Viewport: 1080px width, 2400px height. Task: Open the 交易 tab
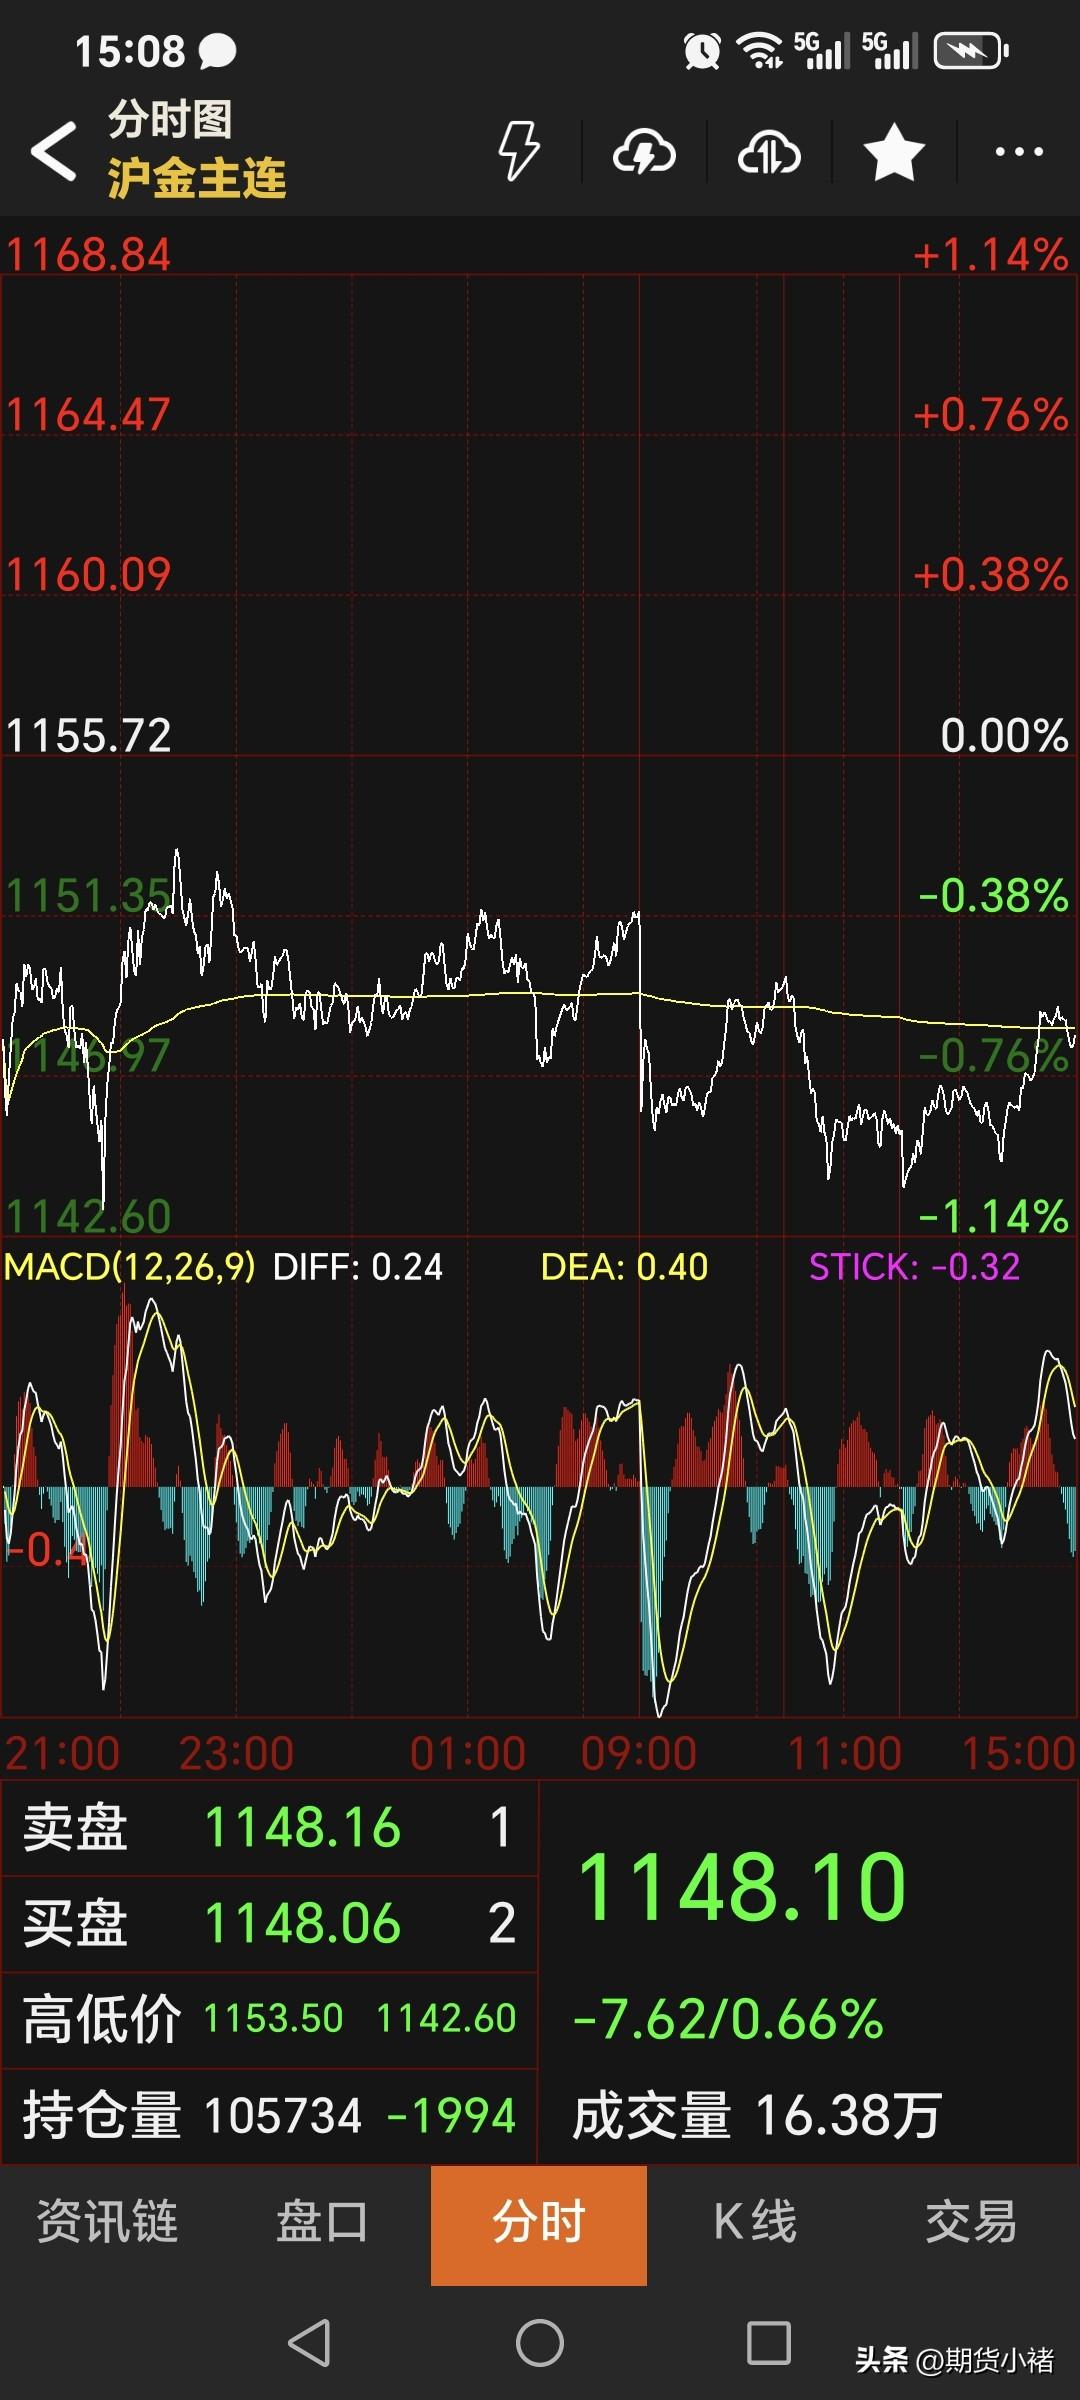tap(971, 2222)
